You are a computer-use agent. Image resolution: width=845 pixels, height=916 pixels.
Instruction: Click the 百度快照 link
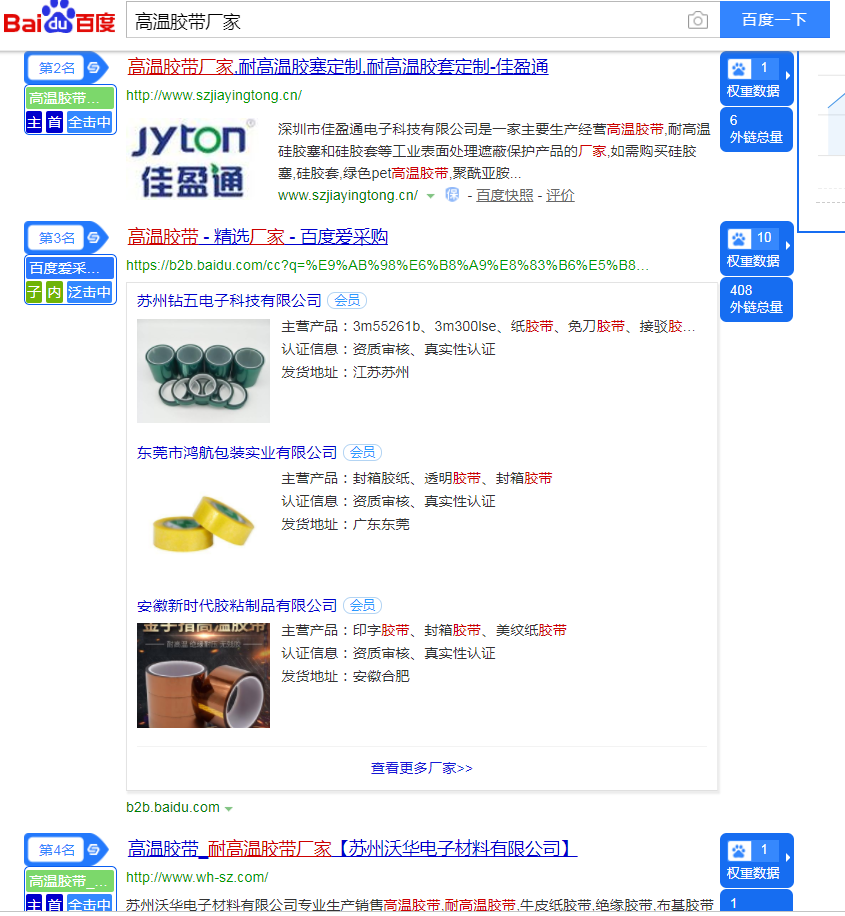click(x=505, y=195)
